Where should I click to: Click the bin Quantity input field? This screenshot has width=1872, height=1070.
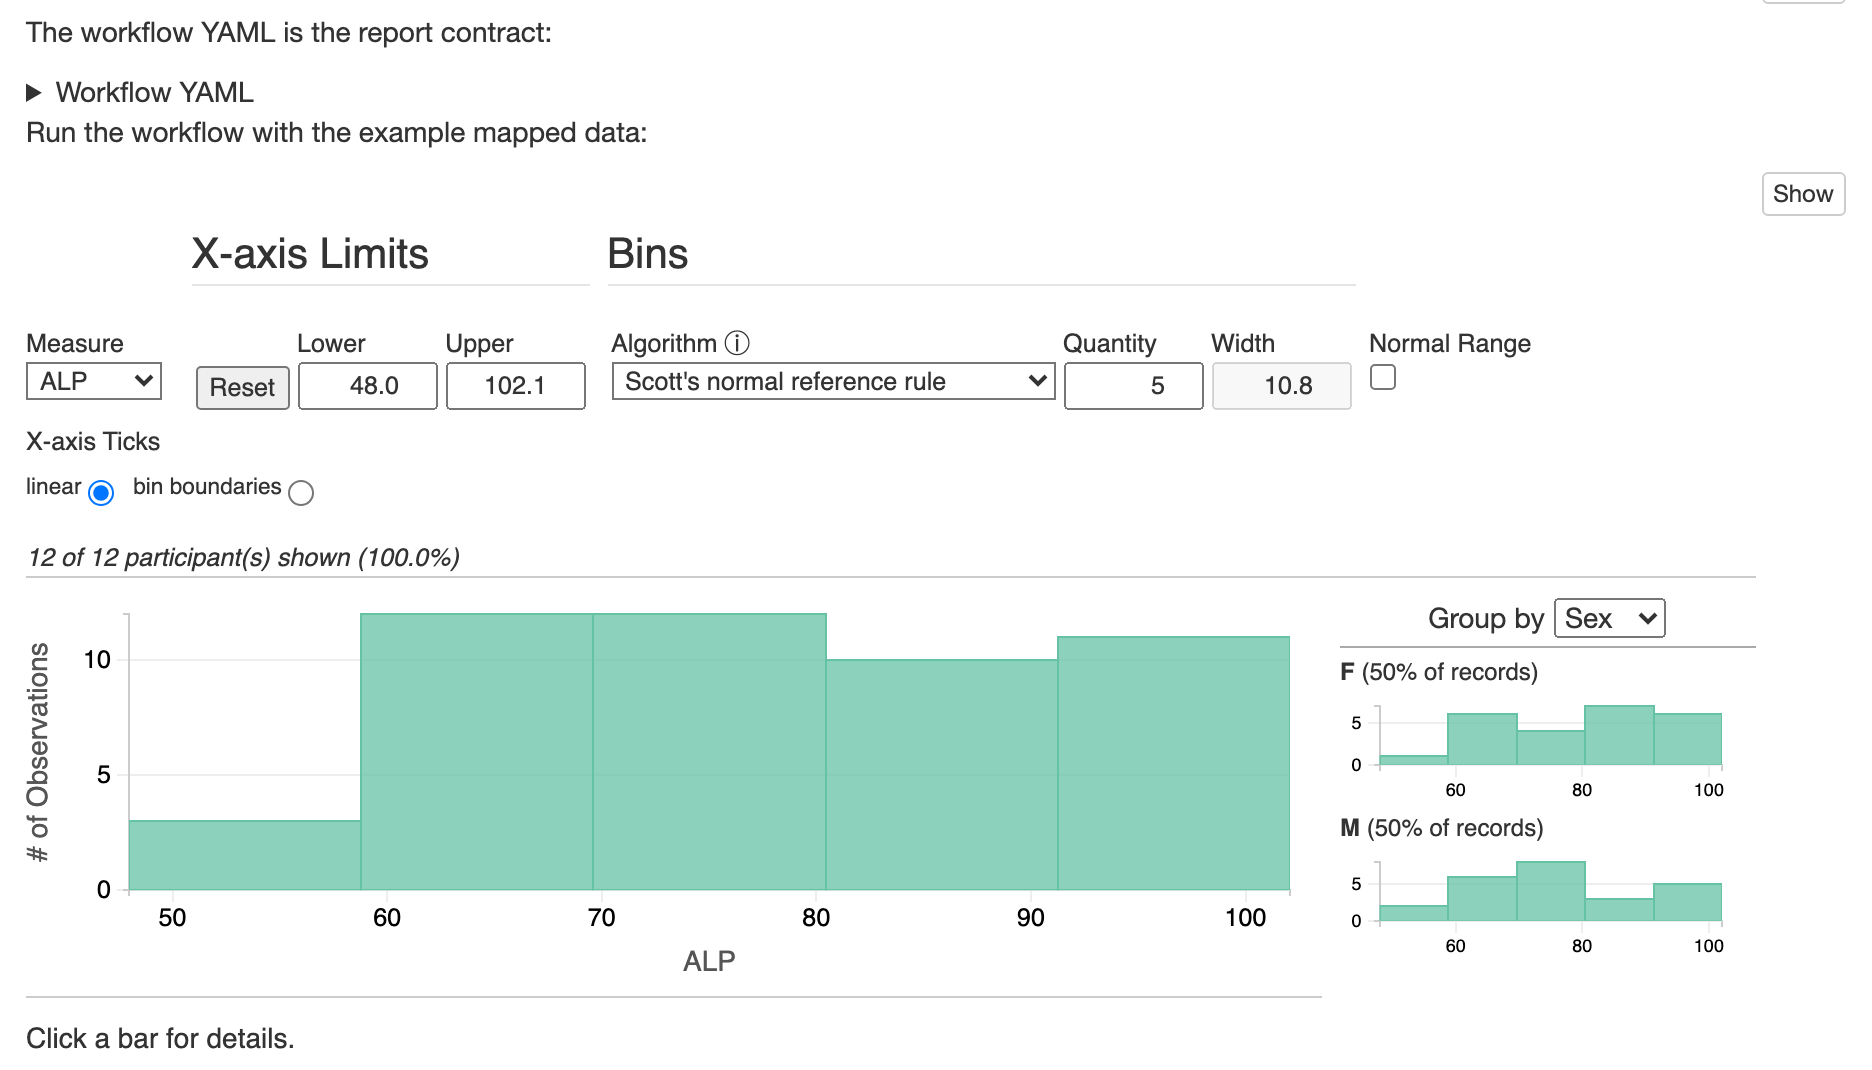click(1134, 386)
